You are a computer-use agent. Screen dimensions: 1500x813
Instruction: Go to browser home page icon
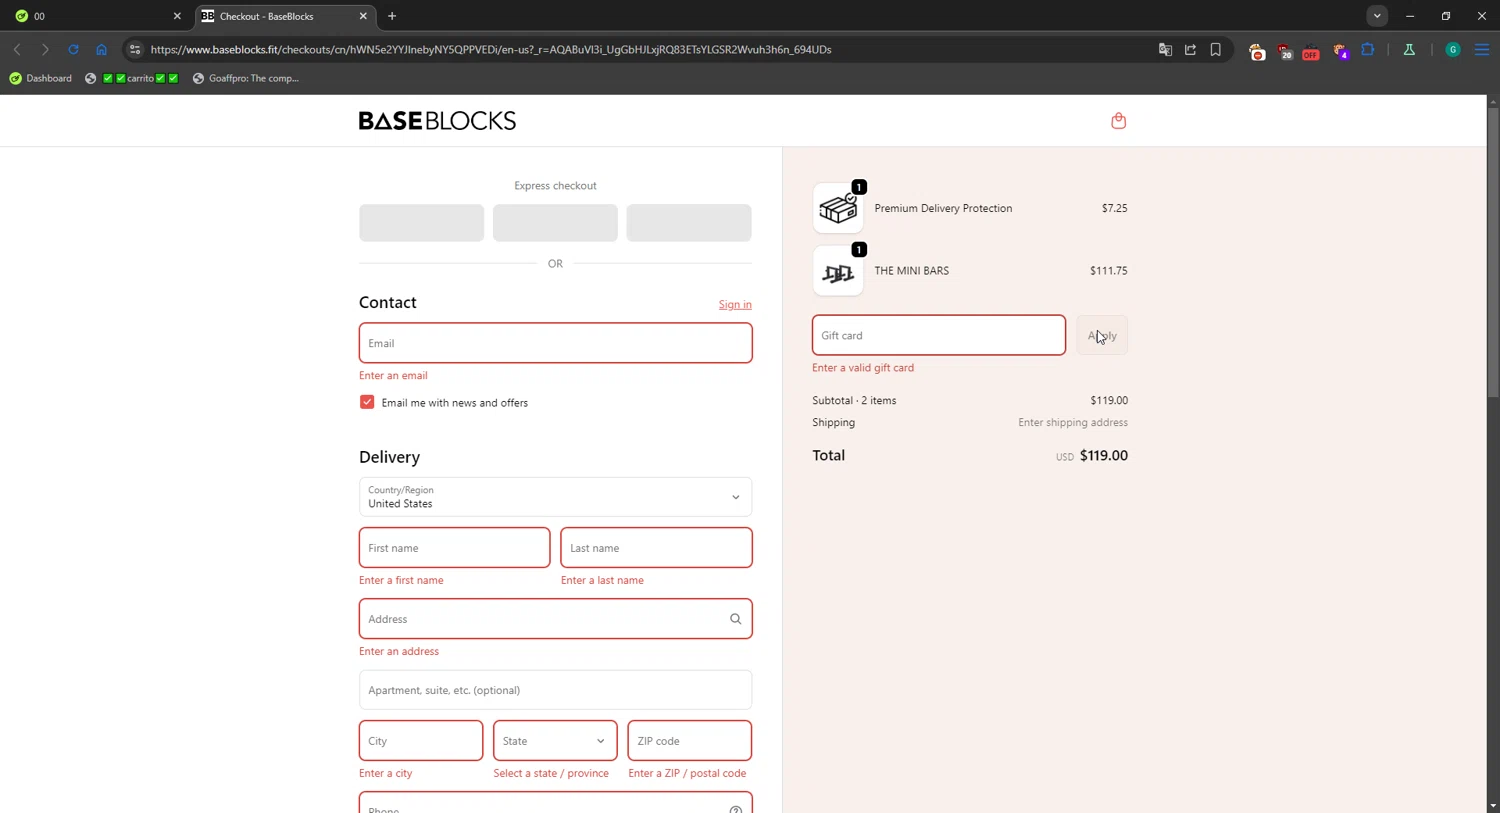101,49
